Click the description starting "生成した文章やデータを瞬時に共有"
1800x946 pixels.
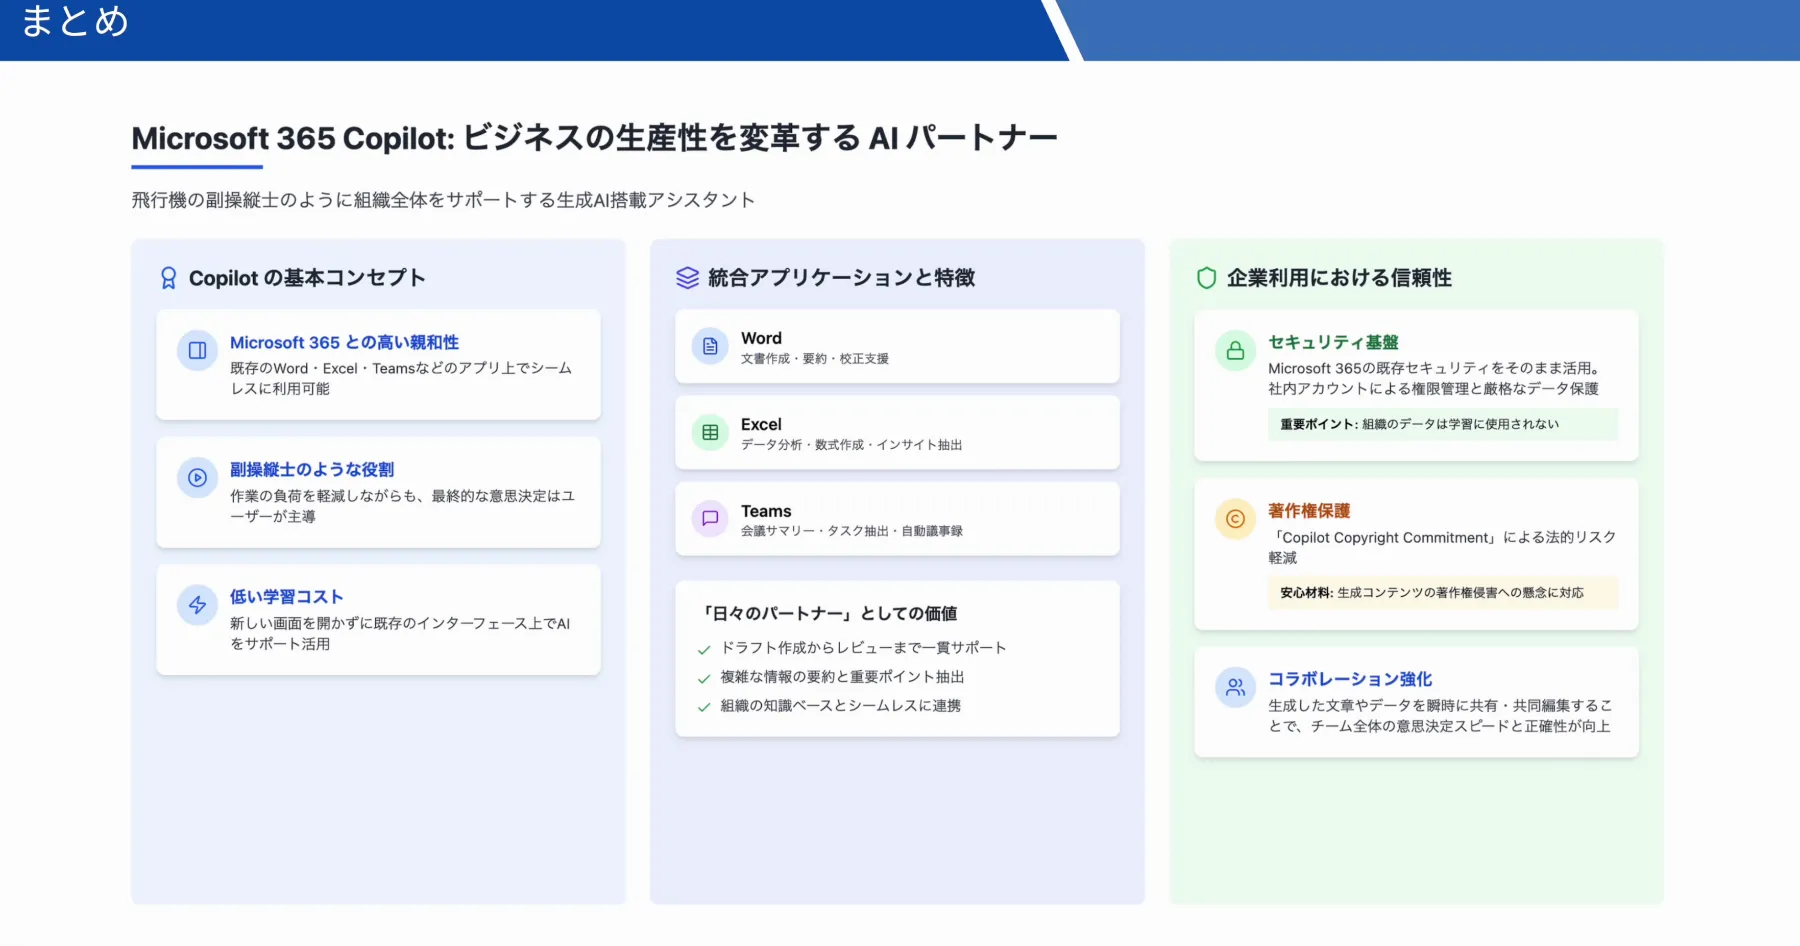pyautogui.click(x=1440, y=716)
